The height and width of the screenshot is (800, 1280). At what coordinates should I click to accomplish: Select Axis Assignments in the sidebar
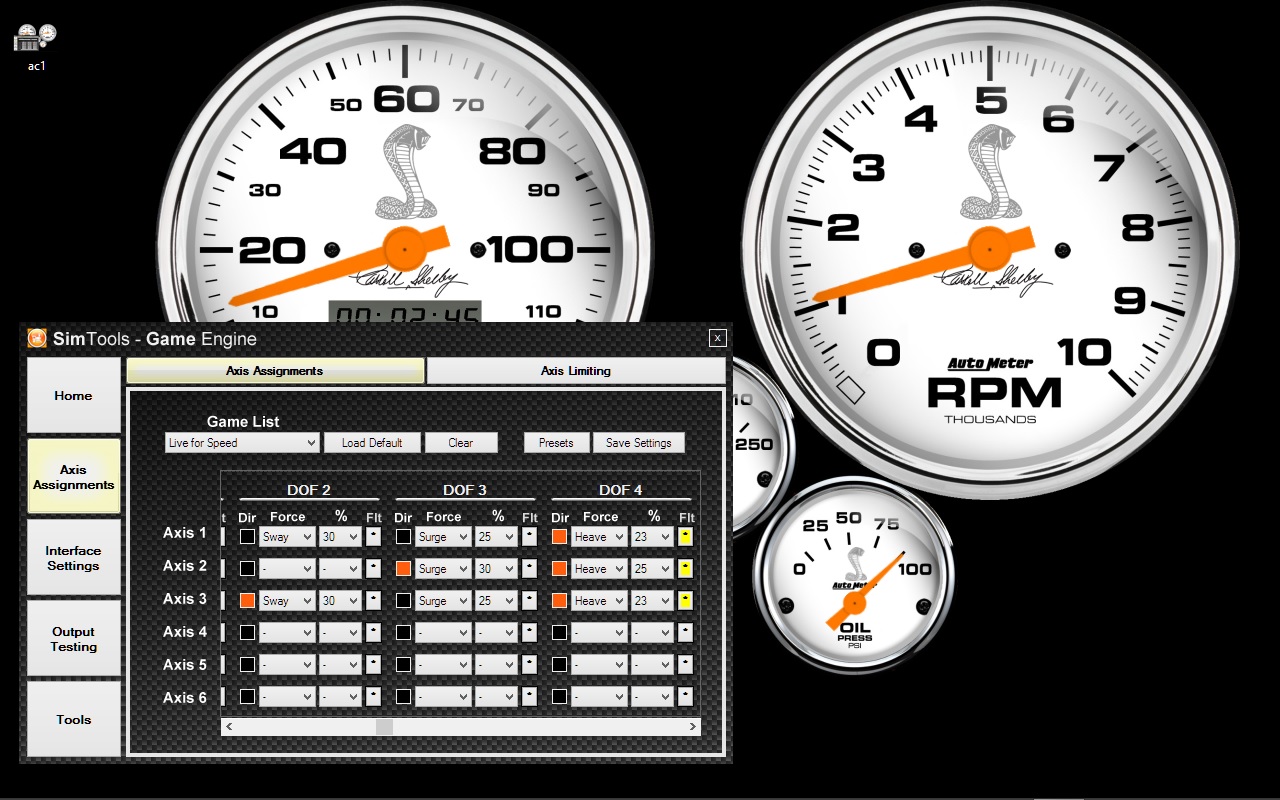(x=73, y=477)
